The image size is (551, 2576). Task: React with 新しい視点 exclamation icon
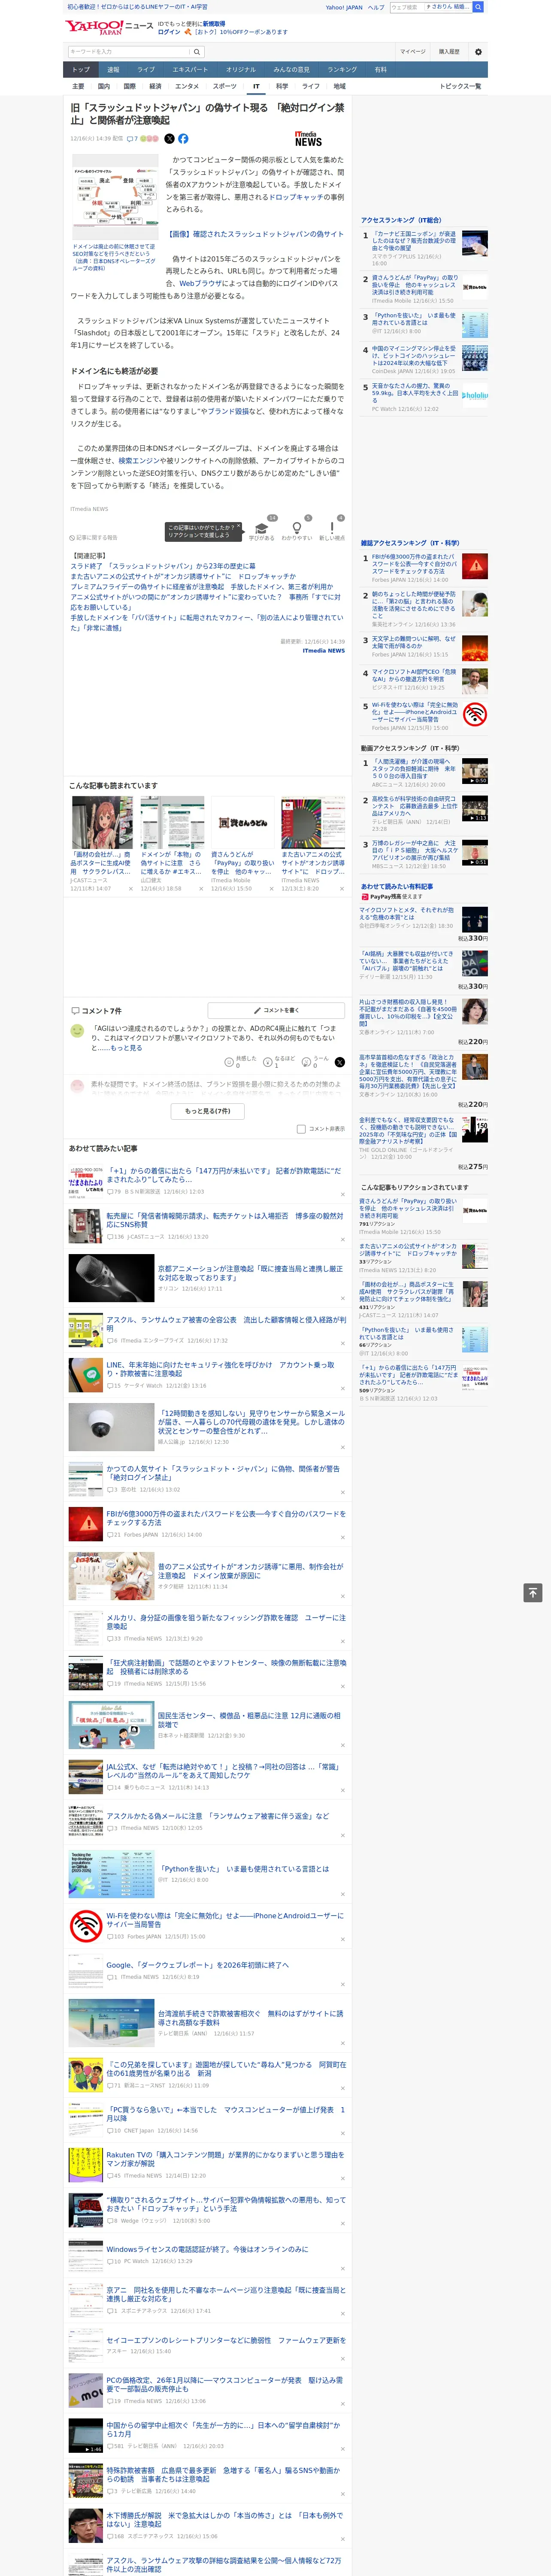(332, 529)
